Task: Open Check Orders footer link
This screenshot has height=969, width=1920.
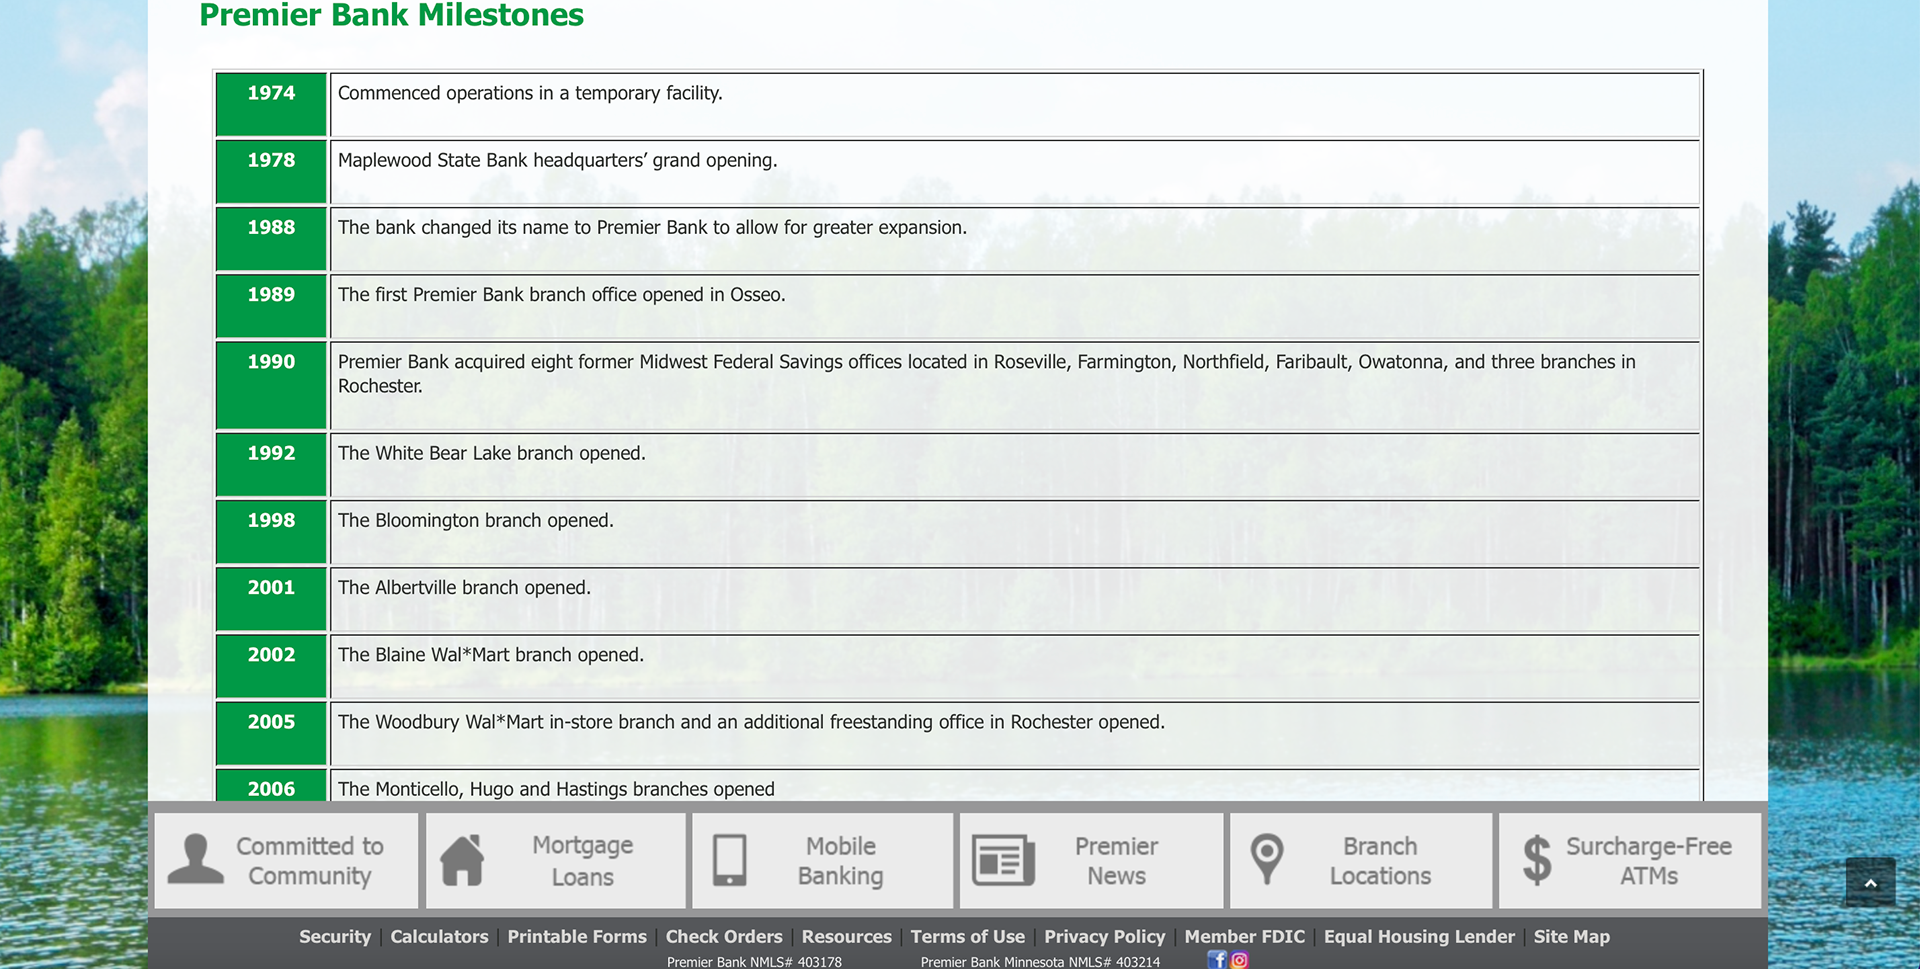Action: point(724,937)
